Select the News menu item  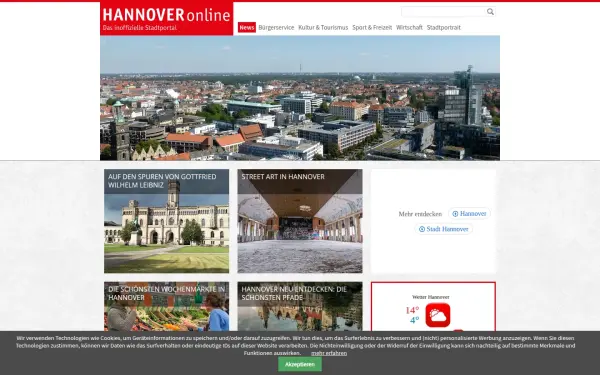(x=247, y=28)
